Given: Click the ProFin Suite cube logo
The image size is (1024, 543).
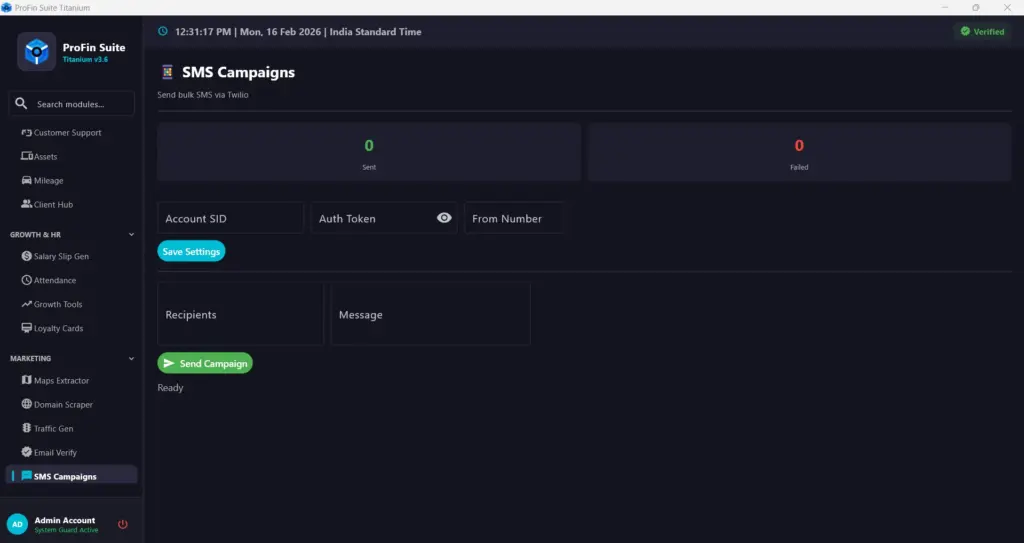Looking at the screenshot, I should point(37,52).
